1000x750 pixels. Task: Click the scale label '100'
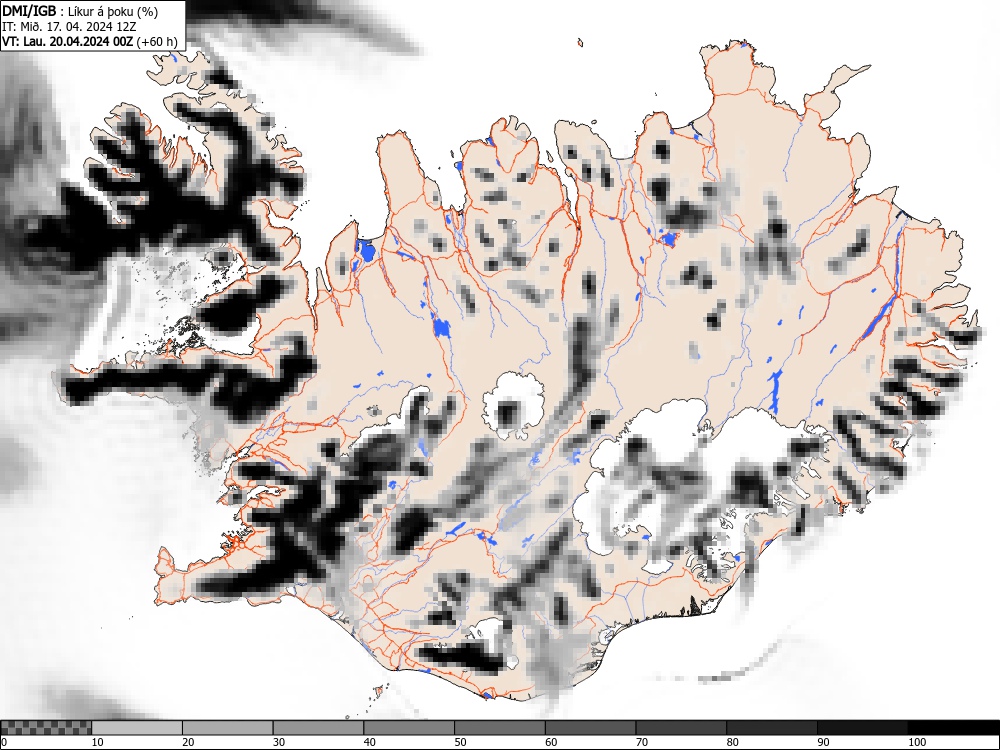coord(916,742)
